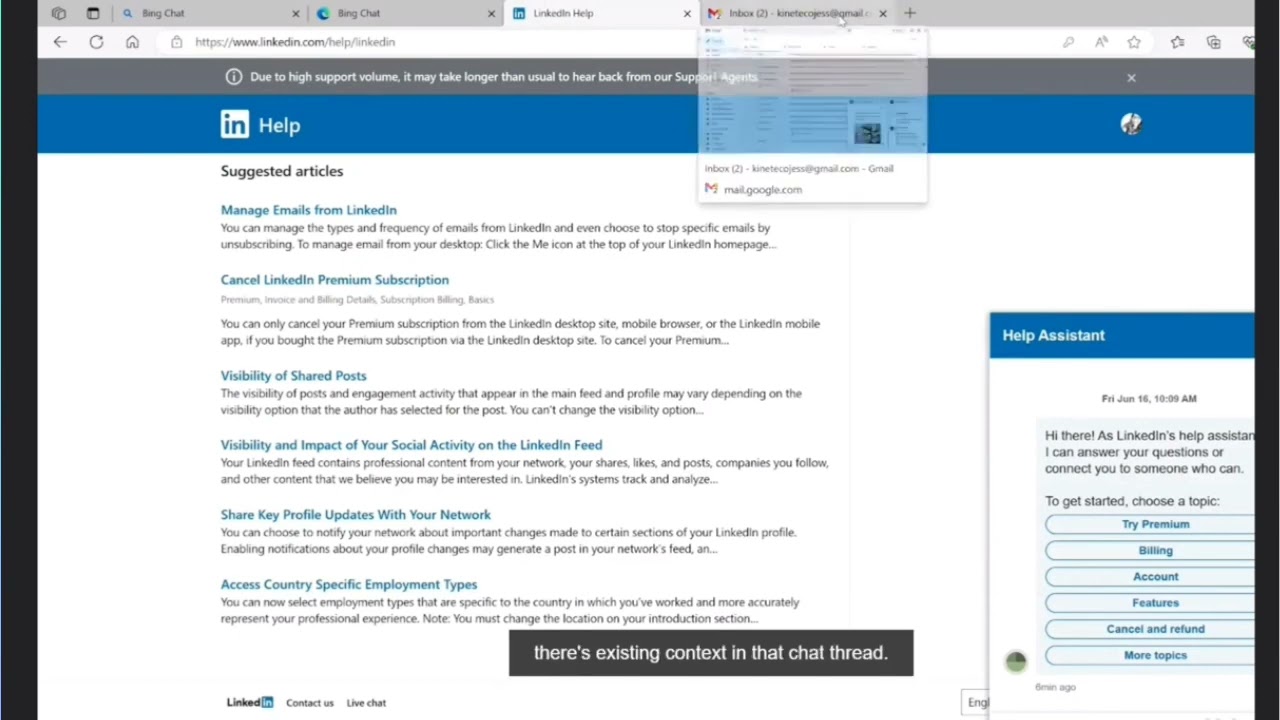Select the LinkedIn Help tab
The width and height of the screenshot is (1280, 720).
pyautogui.click(x=600, y=13)
